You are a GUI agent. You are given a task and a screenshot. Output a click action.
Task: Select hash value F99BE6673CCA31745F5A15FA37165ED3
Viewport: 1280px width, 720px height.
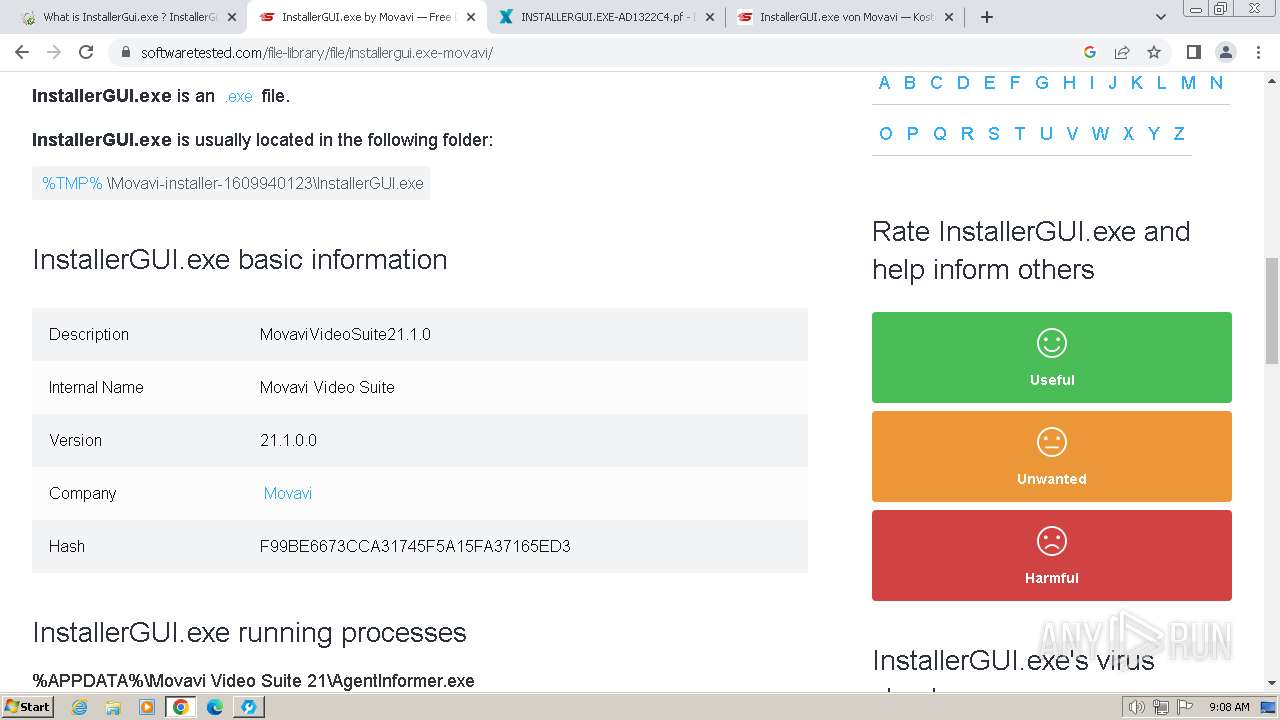click(x=415, y=546)
